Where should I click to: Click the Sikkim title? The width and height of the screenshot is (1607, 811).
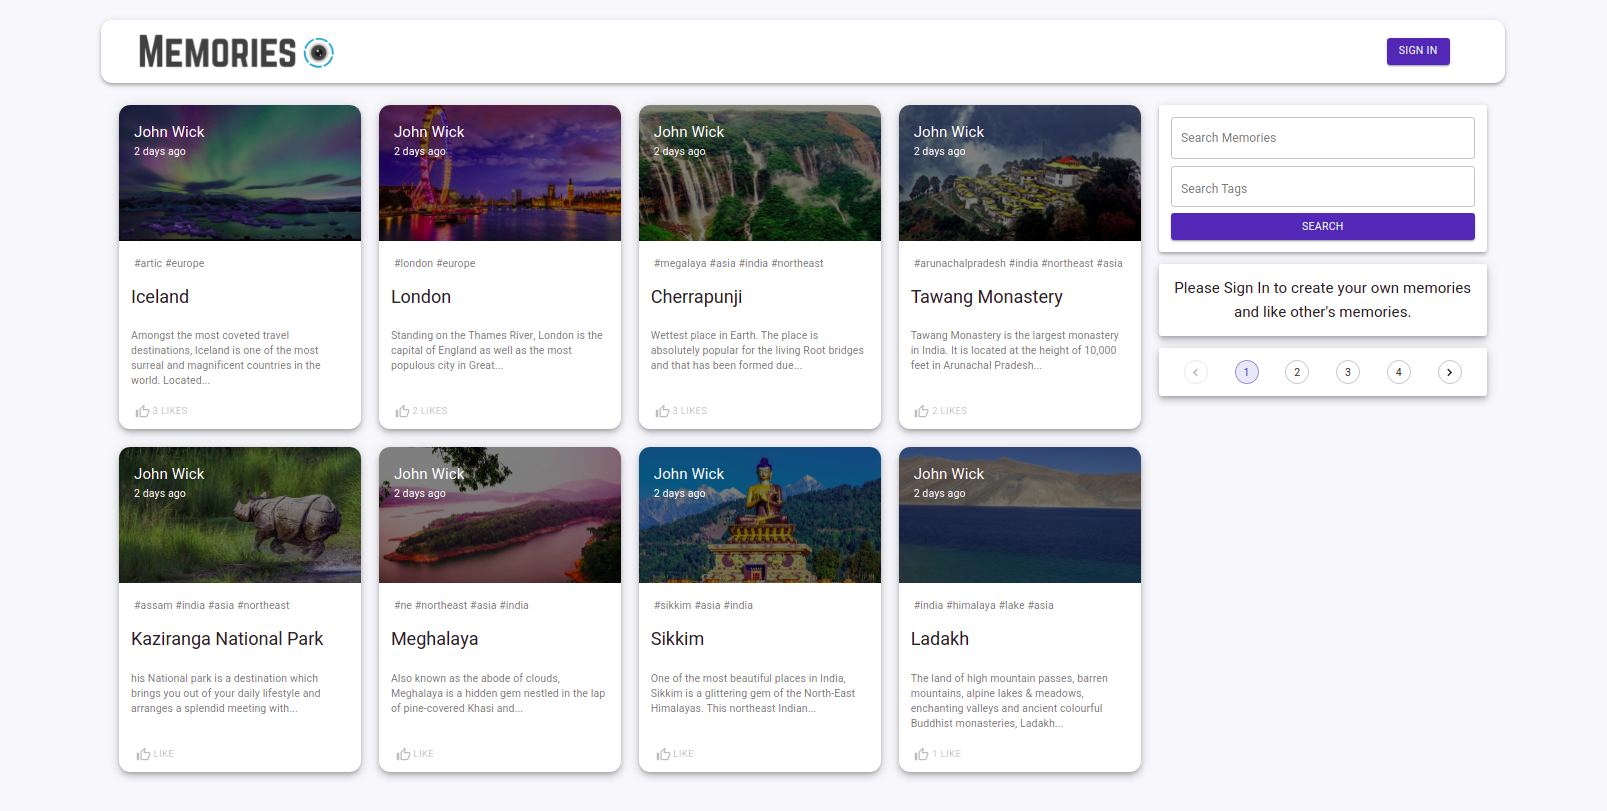(677, 639)
